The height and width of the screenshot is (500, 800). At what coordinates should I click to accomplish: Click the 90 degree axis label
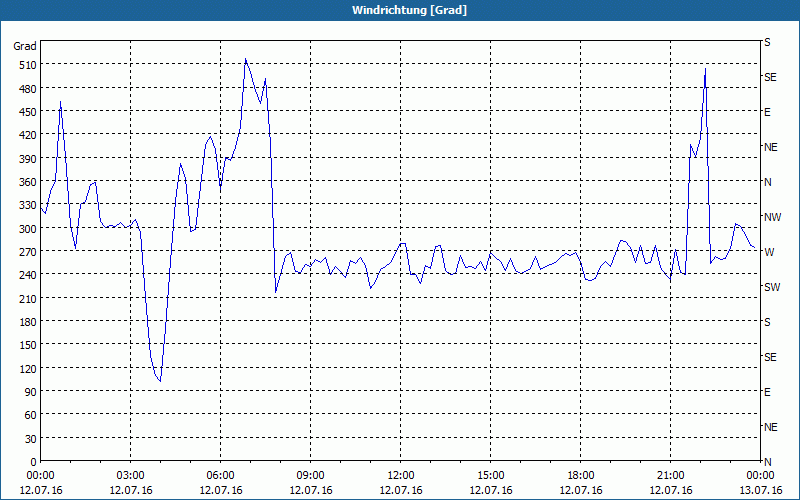point(31,392)
